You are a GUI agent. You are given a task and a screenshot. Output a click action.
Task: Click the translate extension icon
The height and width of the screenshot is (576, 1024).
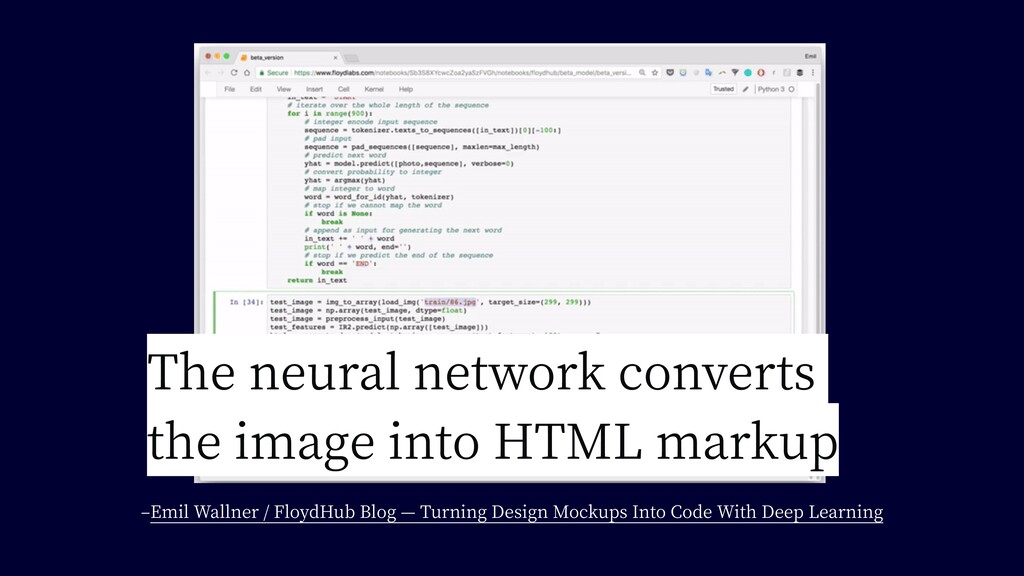(x=709, y=73)
